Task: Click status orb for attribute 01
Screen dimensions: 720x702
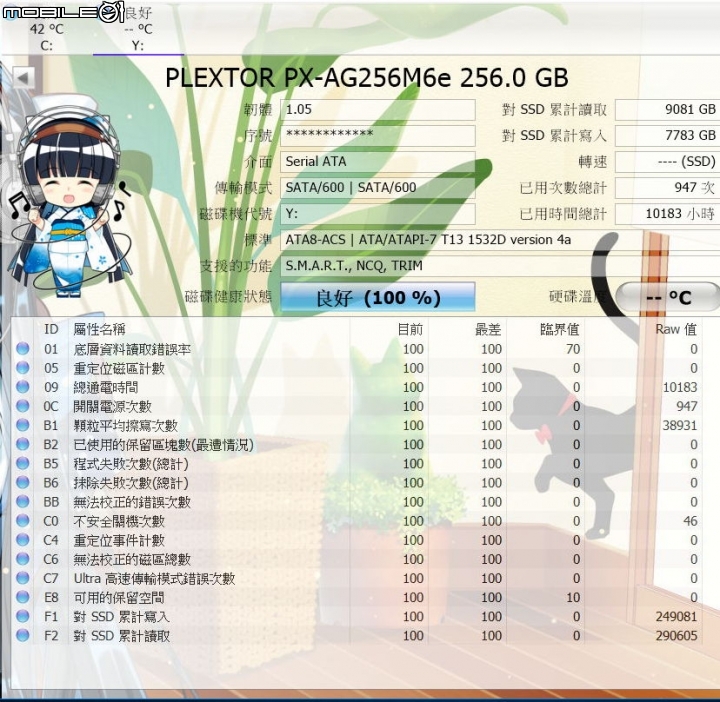Action: pyautogui.click(x=22, y=348)
